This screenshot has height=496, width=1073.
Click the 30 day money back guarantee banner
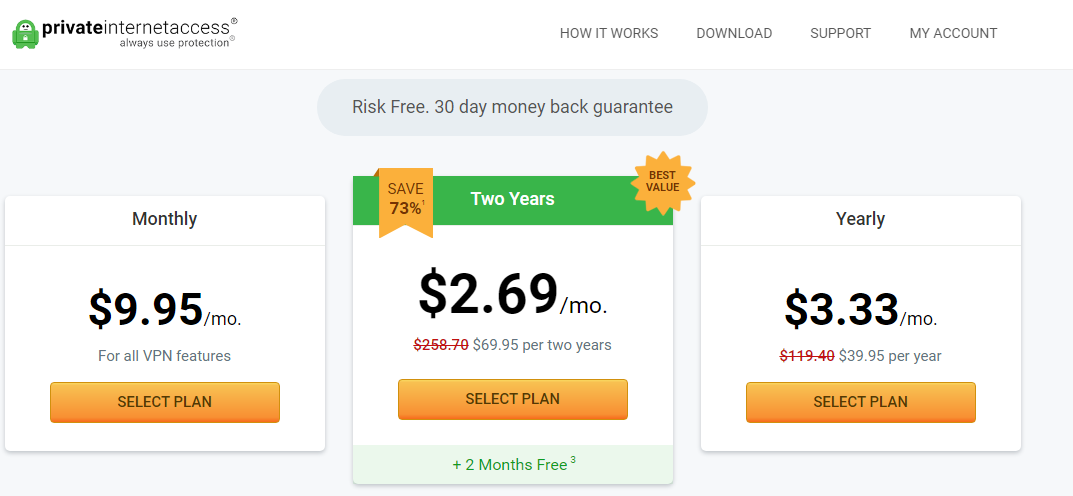[512, 107]
